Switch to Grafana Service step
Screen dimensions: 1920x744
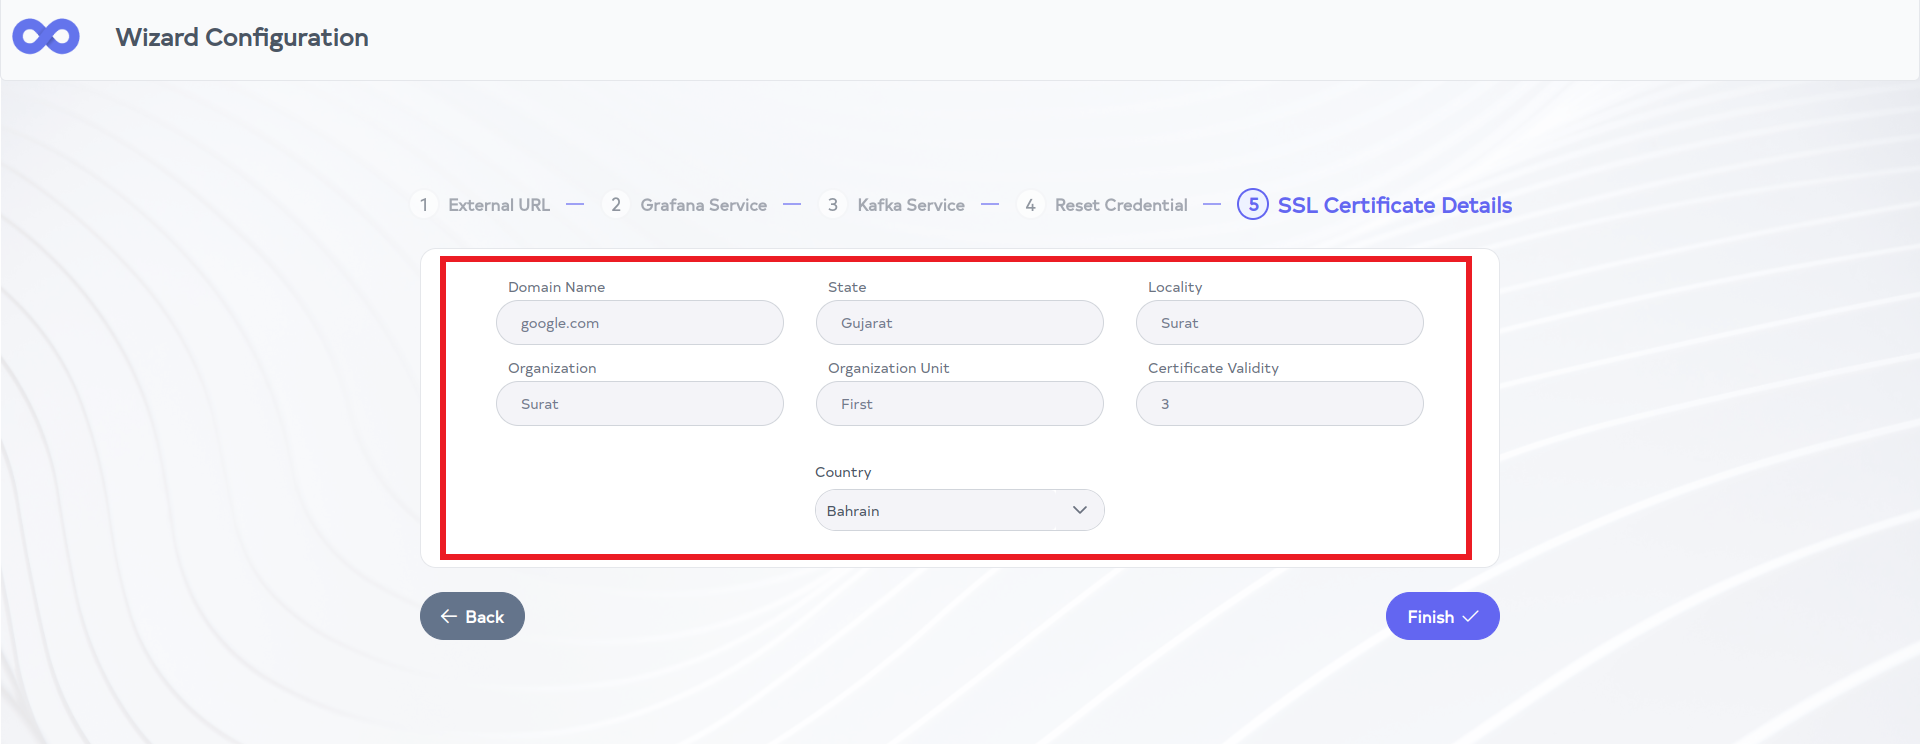[703, 205]
